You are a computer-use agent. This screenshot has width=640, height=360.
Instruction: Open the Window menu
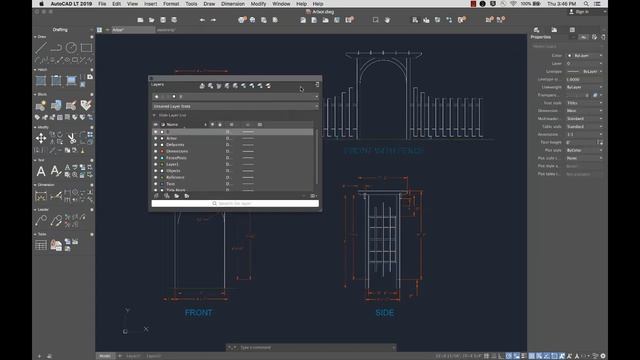(281, 4)
